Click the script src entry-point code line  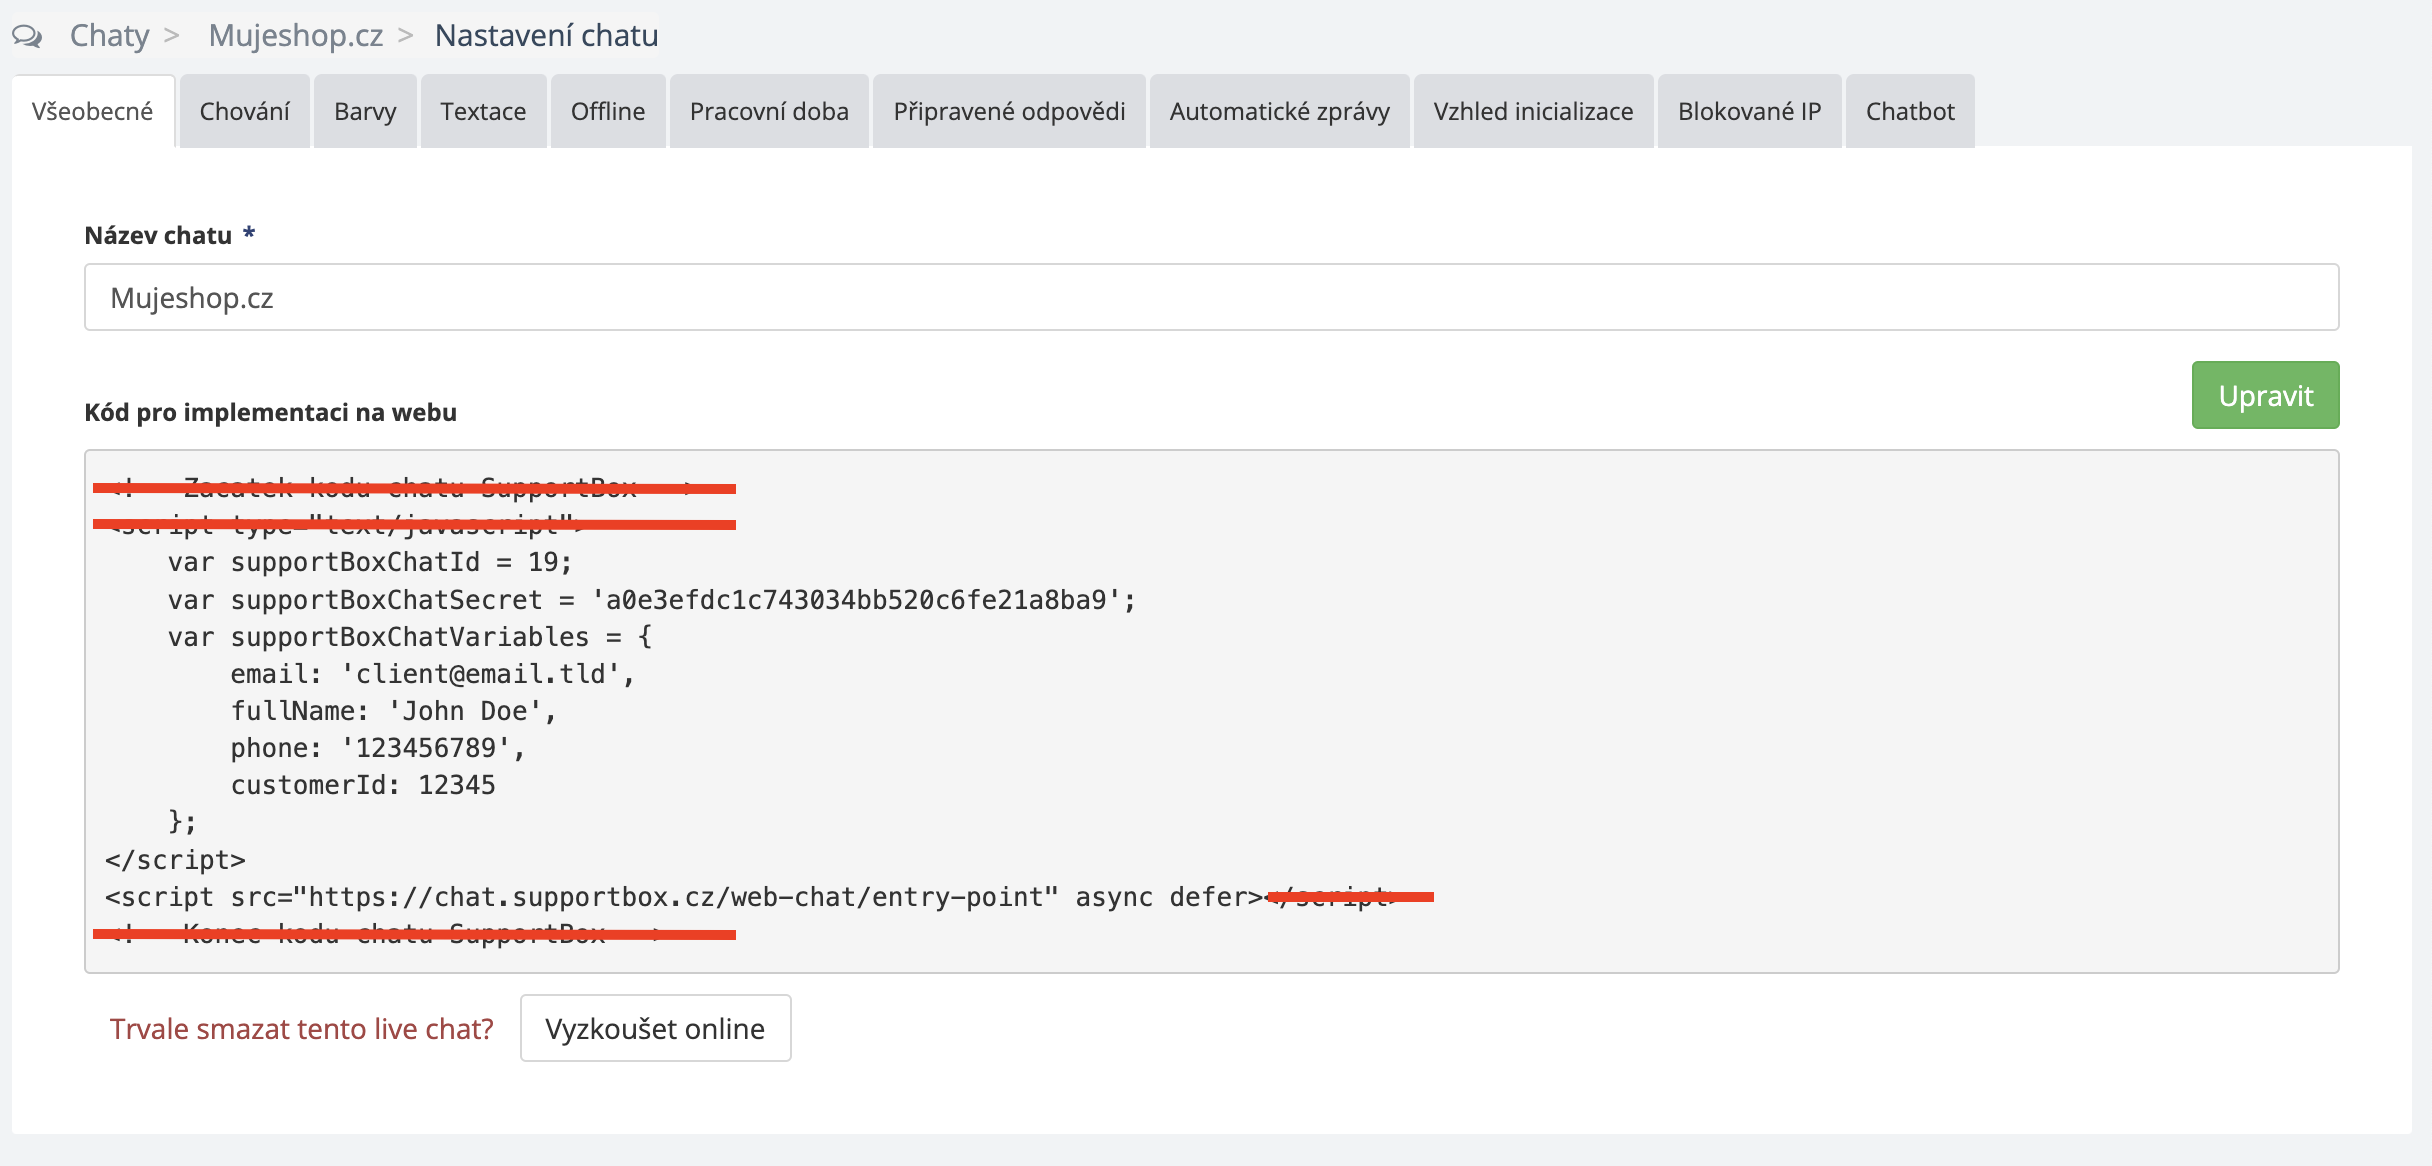click(685, 897)
